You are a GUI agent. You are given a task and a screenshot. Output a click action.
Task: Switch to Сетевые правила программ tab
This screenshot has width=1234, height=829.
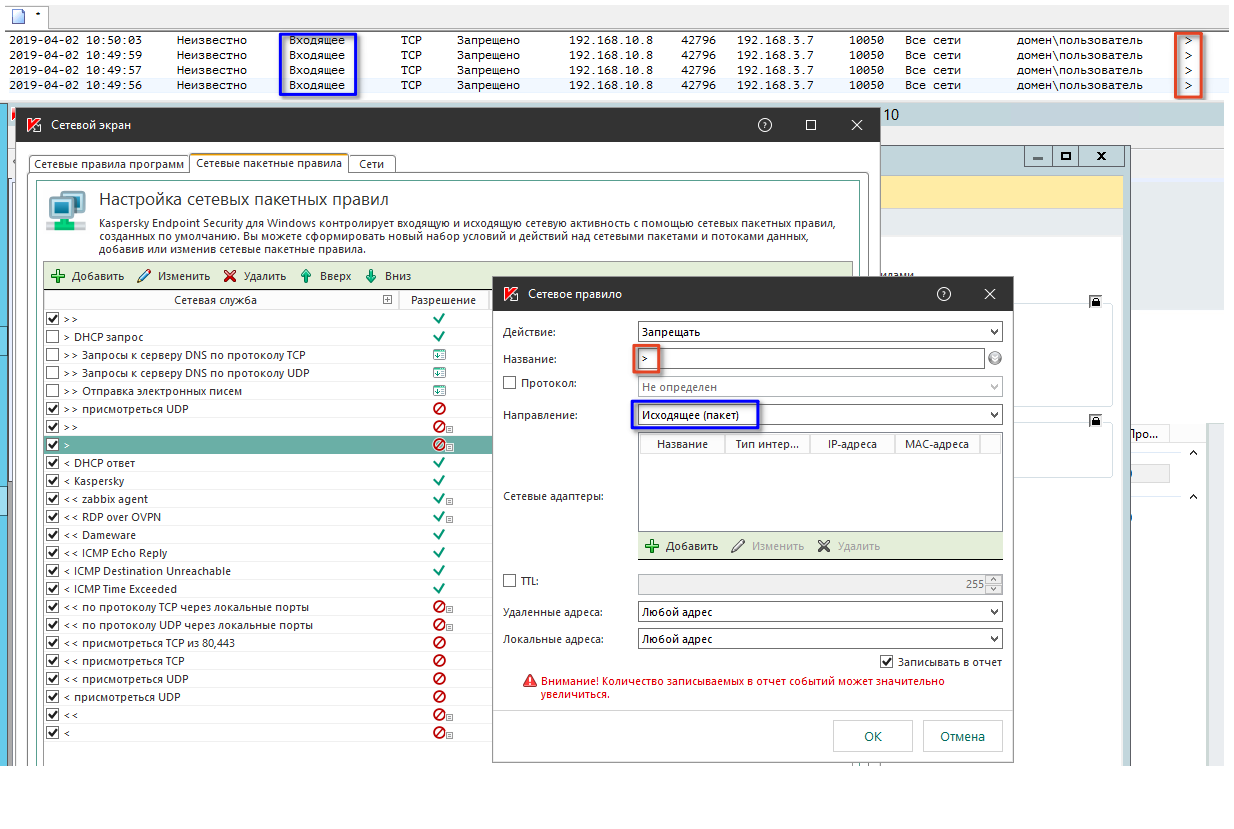109,164
